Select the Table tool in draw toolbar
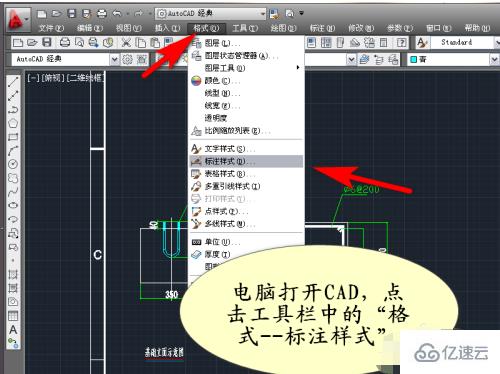The height and width of the screenshot is (374, 500). tap(13, 316)
